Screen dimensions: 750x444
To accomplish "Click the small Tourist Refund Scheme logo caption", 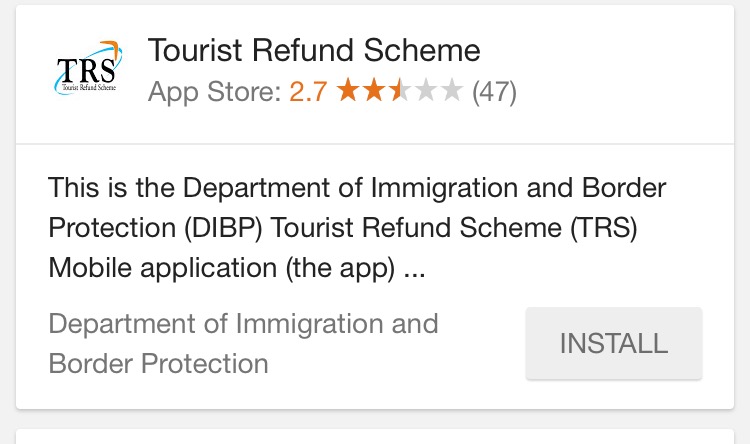I will click(89, 87).
